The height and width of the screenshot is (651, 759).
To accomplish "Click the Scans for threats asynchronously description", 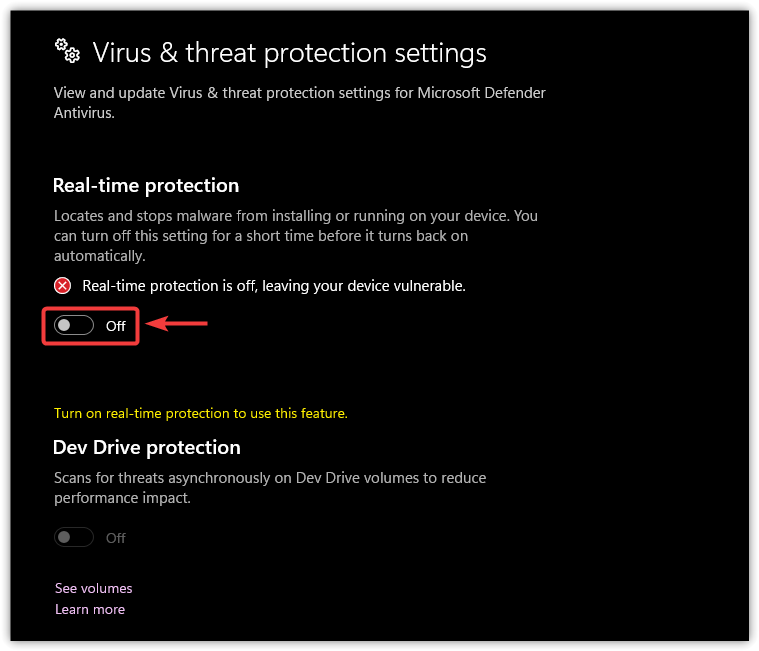I will (x=270, y=478).
